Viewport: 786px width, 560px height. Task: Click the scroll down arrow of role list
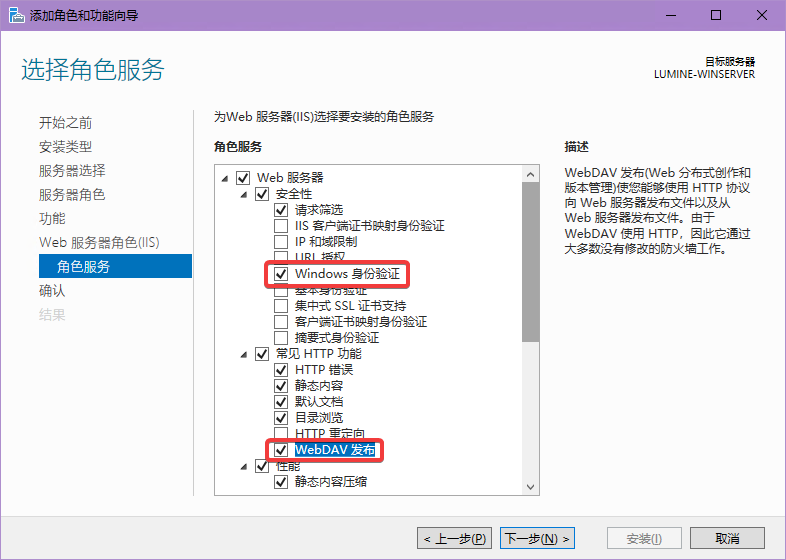pos(531,486)
